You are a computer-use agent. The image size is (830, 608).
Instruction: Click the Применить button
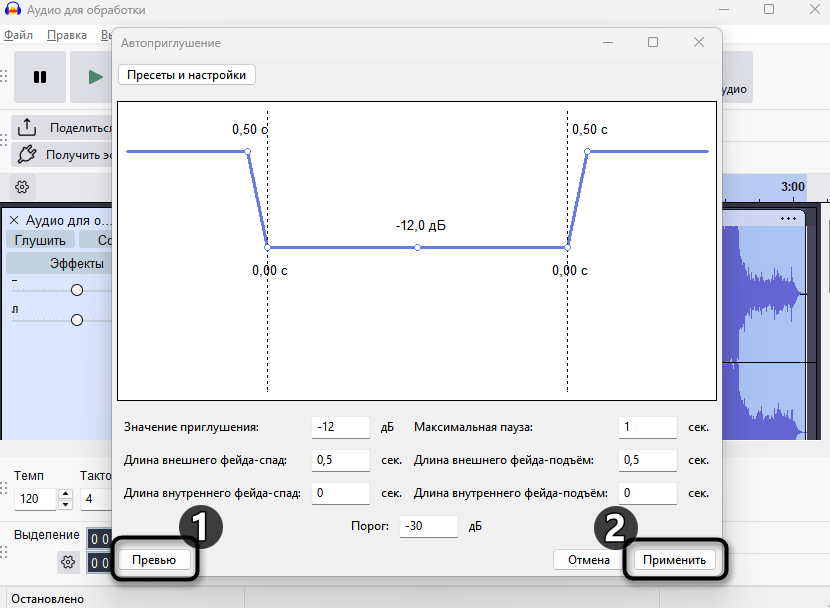[674, 560]
